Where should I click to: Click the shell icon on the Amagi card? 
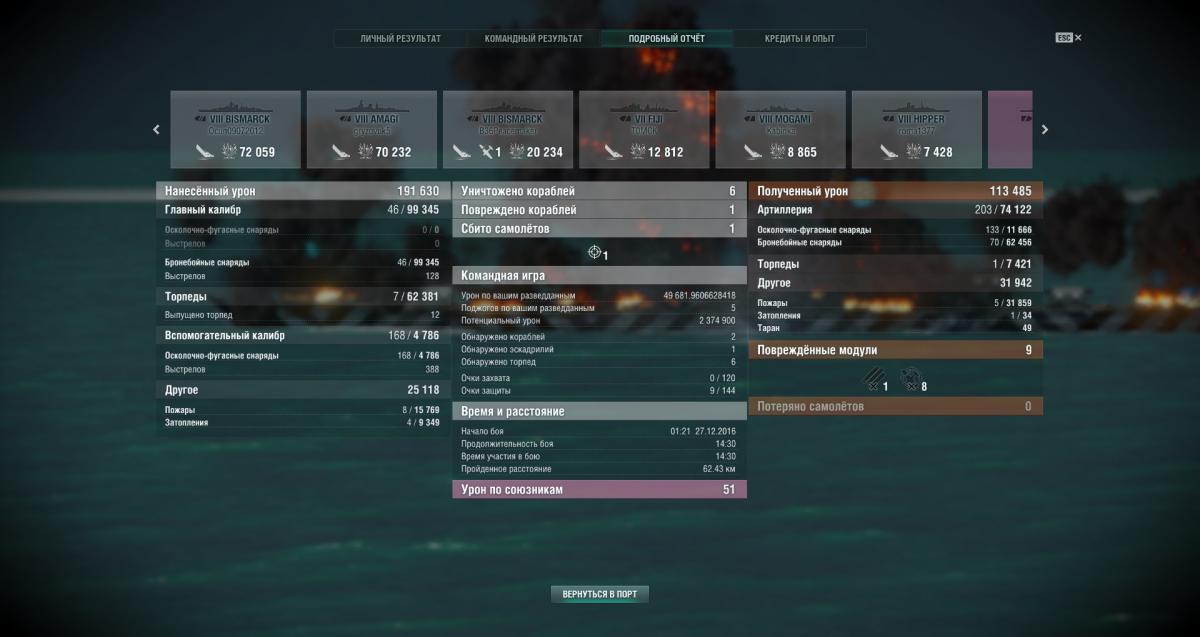pyautogui.click(x=342, y=152)
